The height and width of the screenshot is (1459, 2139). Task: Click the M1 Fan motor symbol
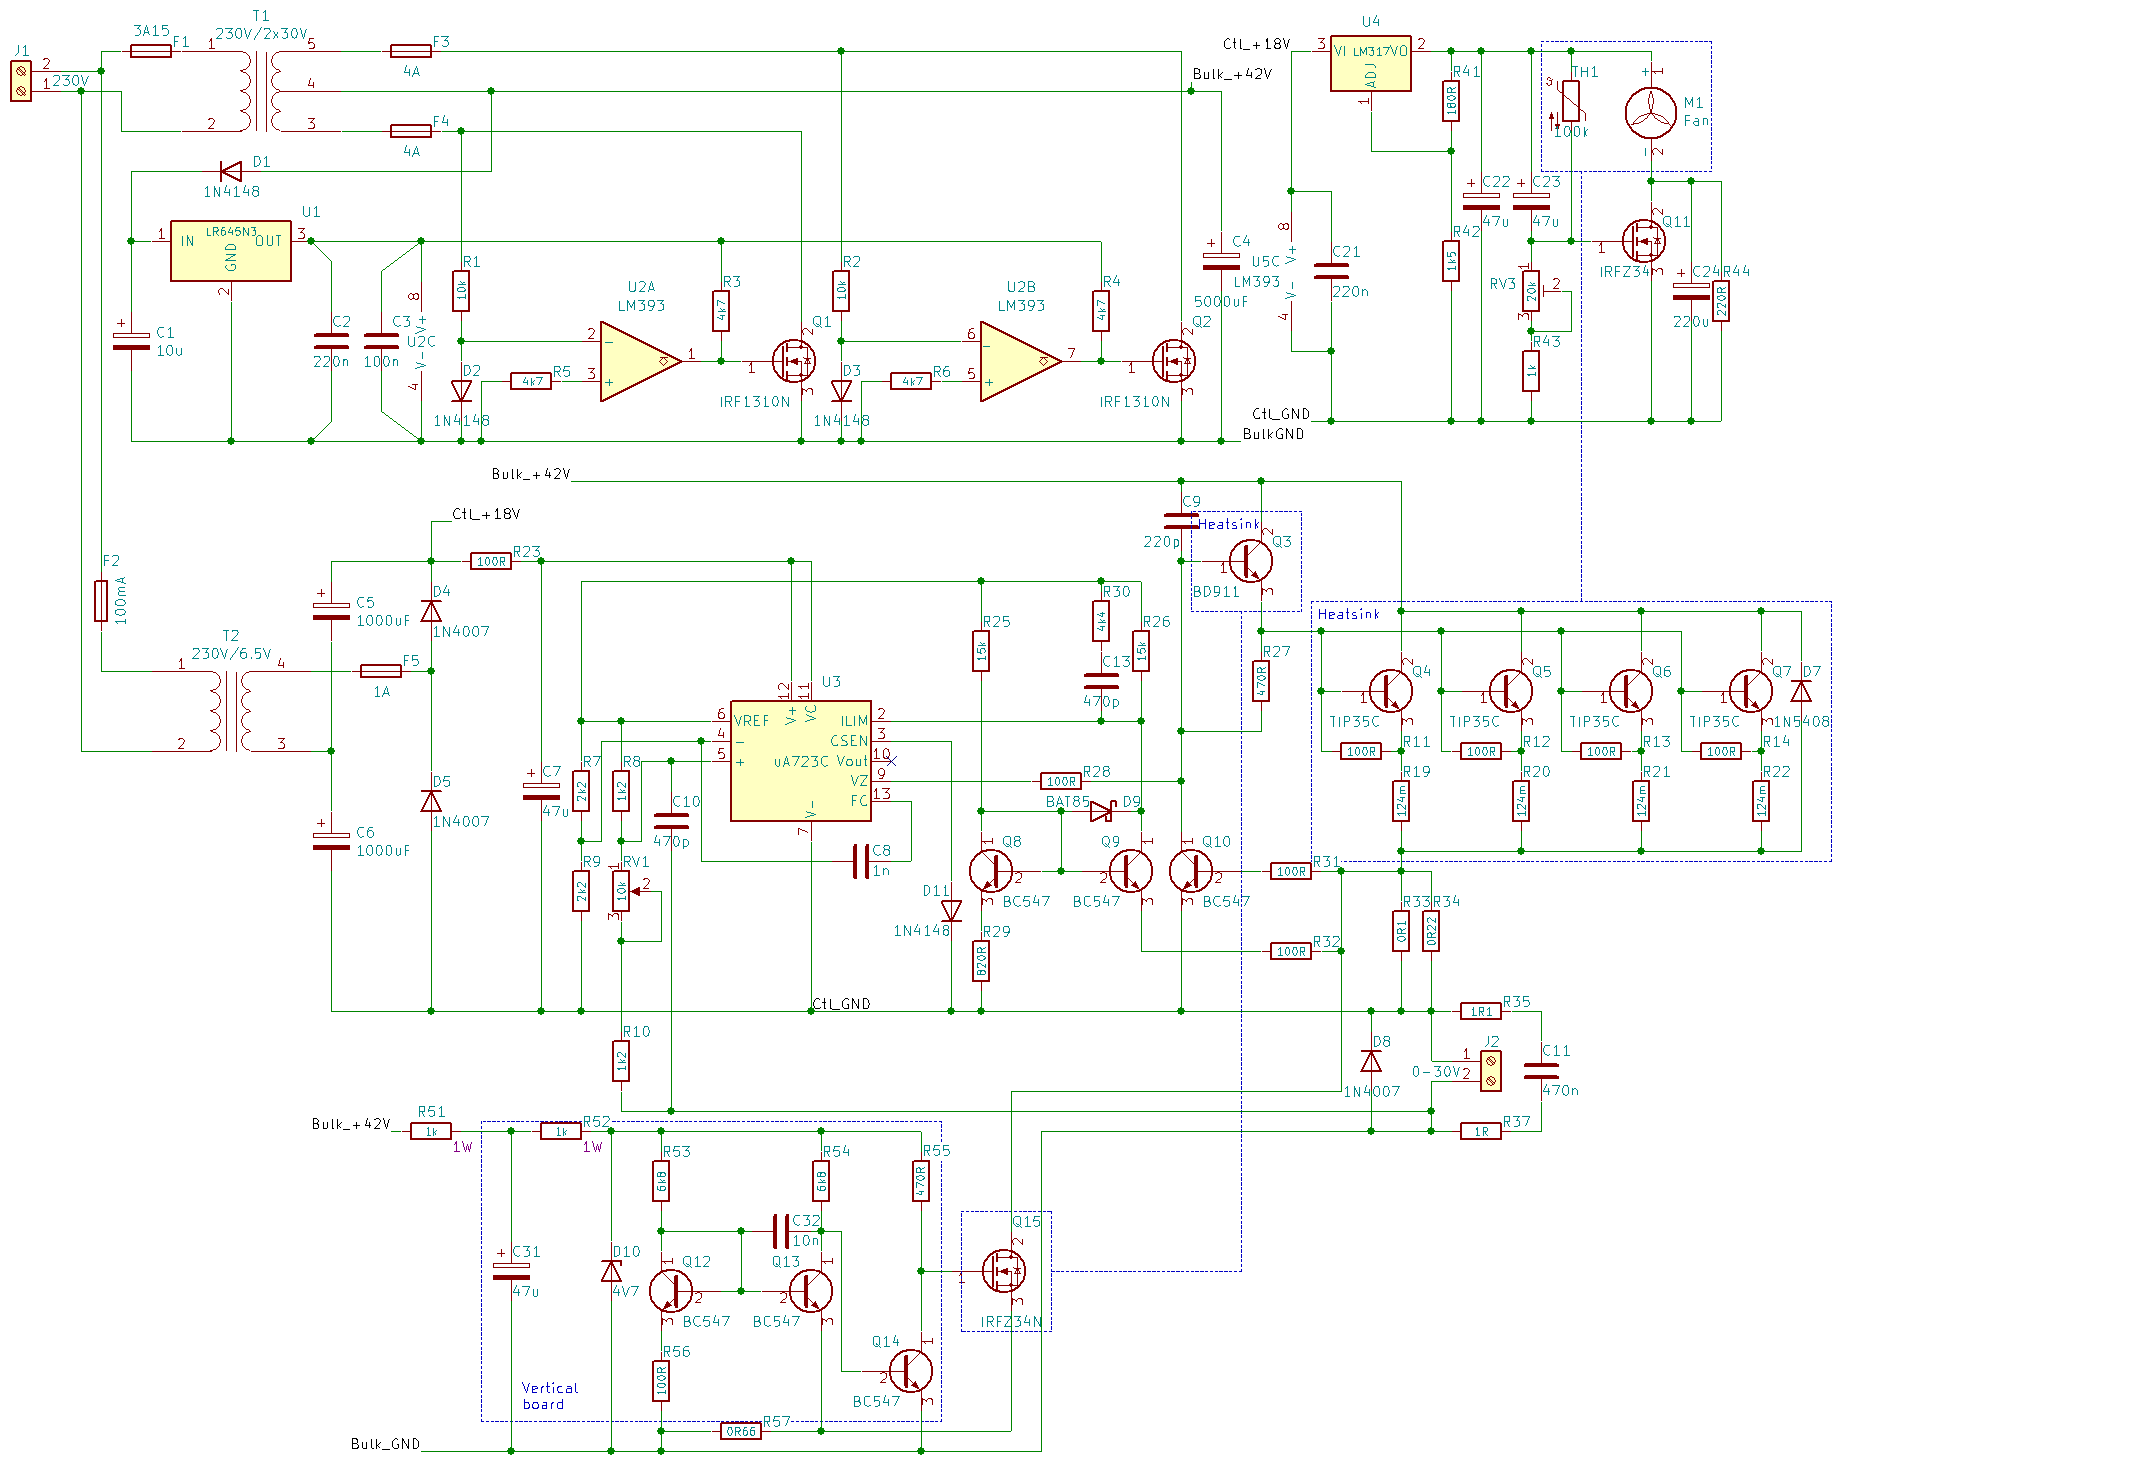pyautogui.click(x=1651, y=113)
